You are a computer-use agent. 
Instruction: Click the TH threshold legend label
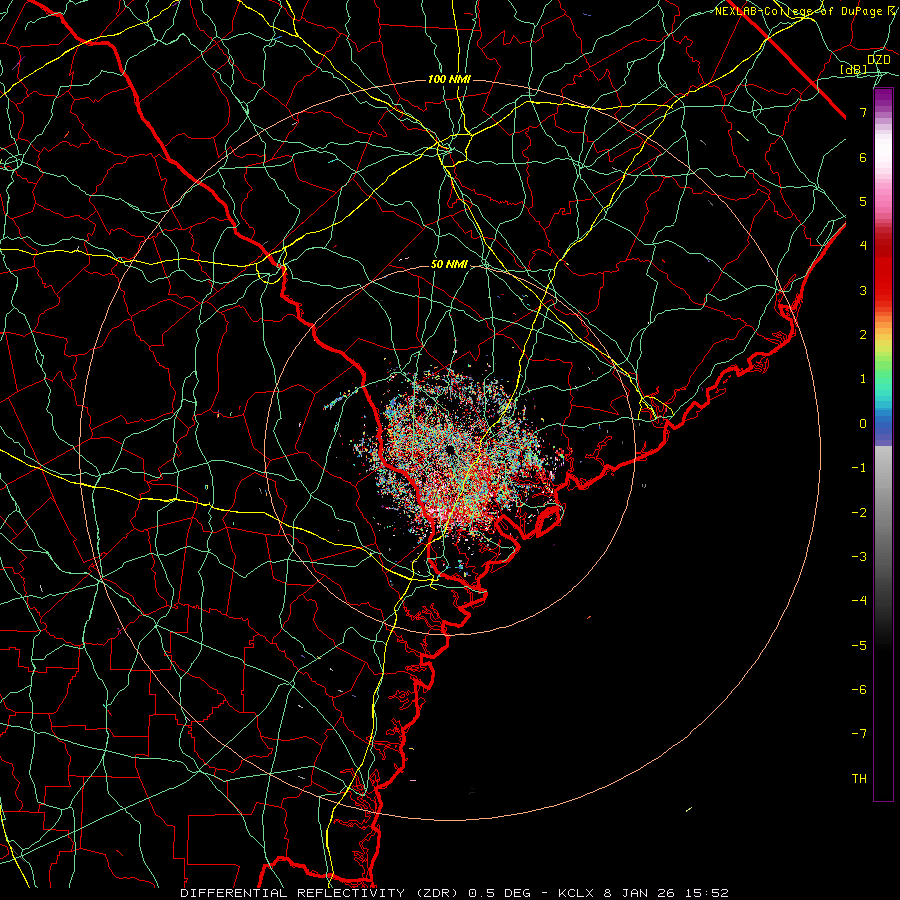pyautogui.click(x=859, y=779)
